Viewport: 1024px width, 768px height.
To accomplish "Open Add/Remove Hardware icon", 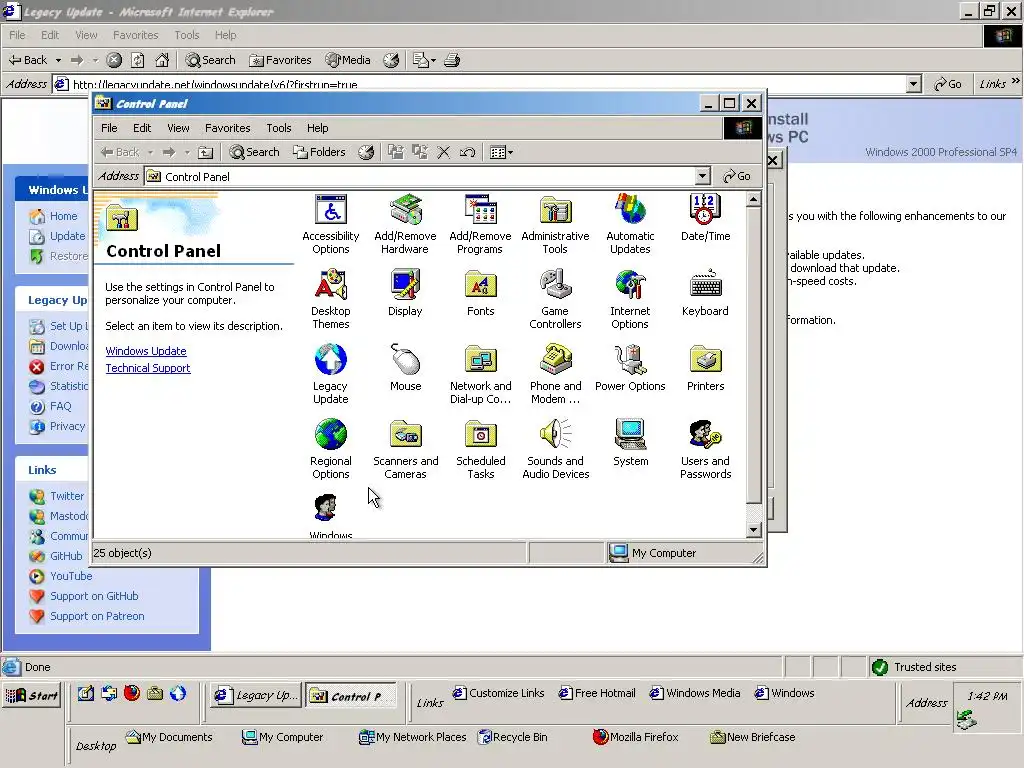I will click(405, 224).
